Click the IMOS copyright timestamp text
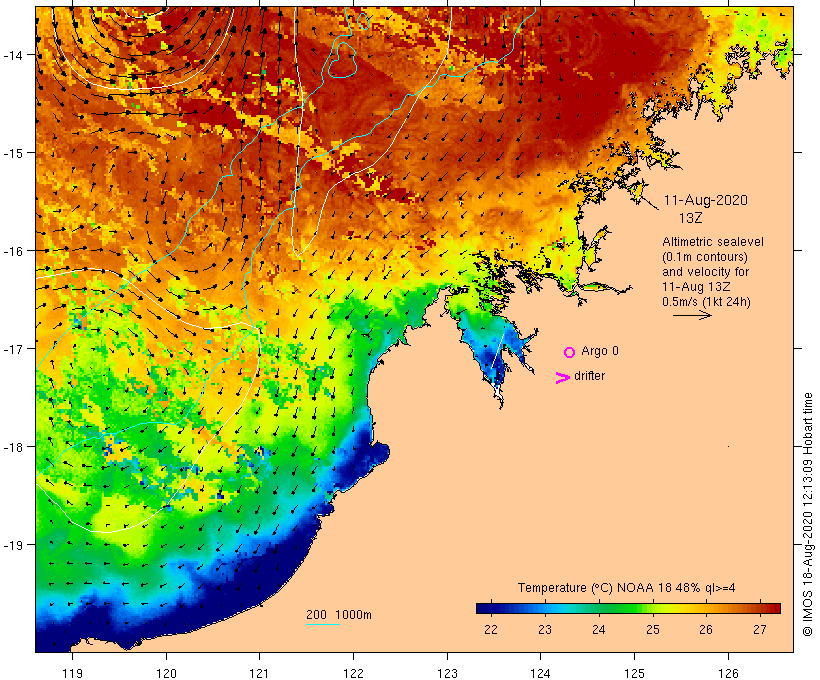 click(x=807, y=515)
